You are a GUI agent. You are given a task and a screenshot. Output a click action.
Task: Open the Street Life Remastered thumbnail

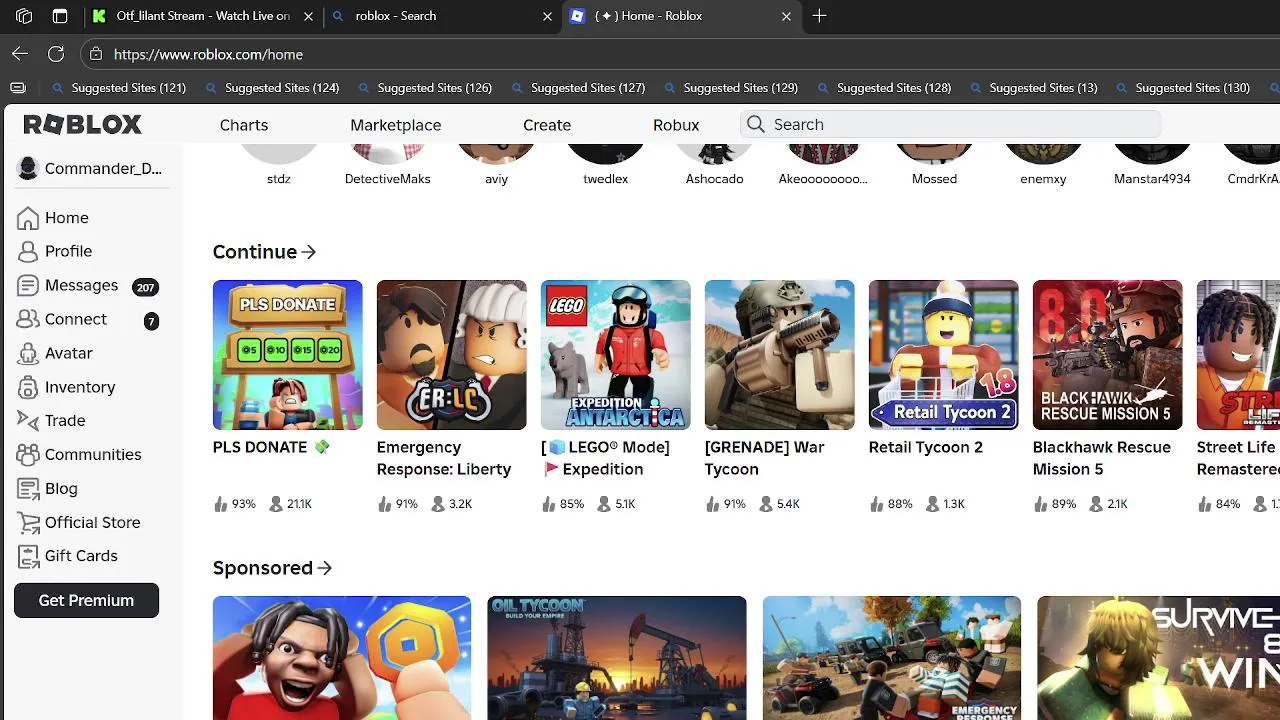[1238, 355]
